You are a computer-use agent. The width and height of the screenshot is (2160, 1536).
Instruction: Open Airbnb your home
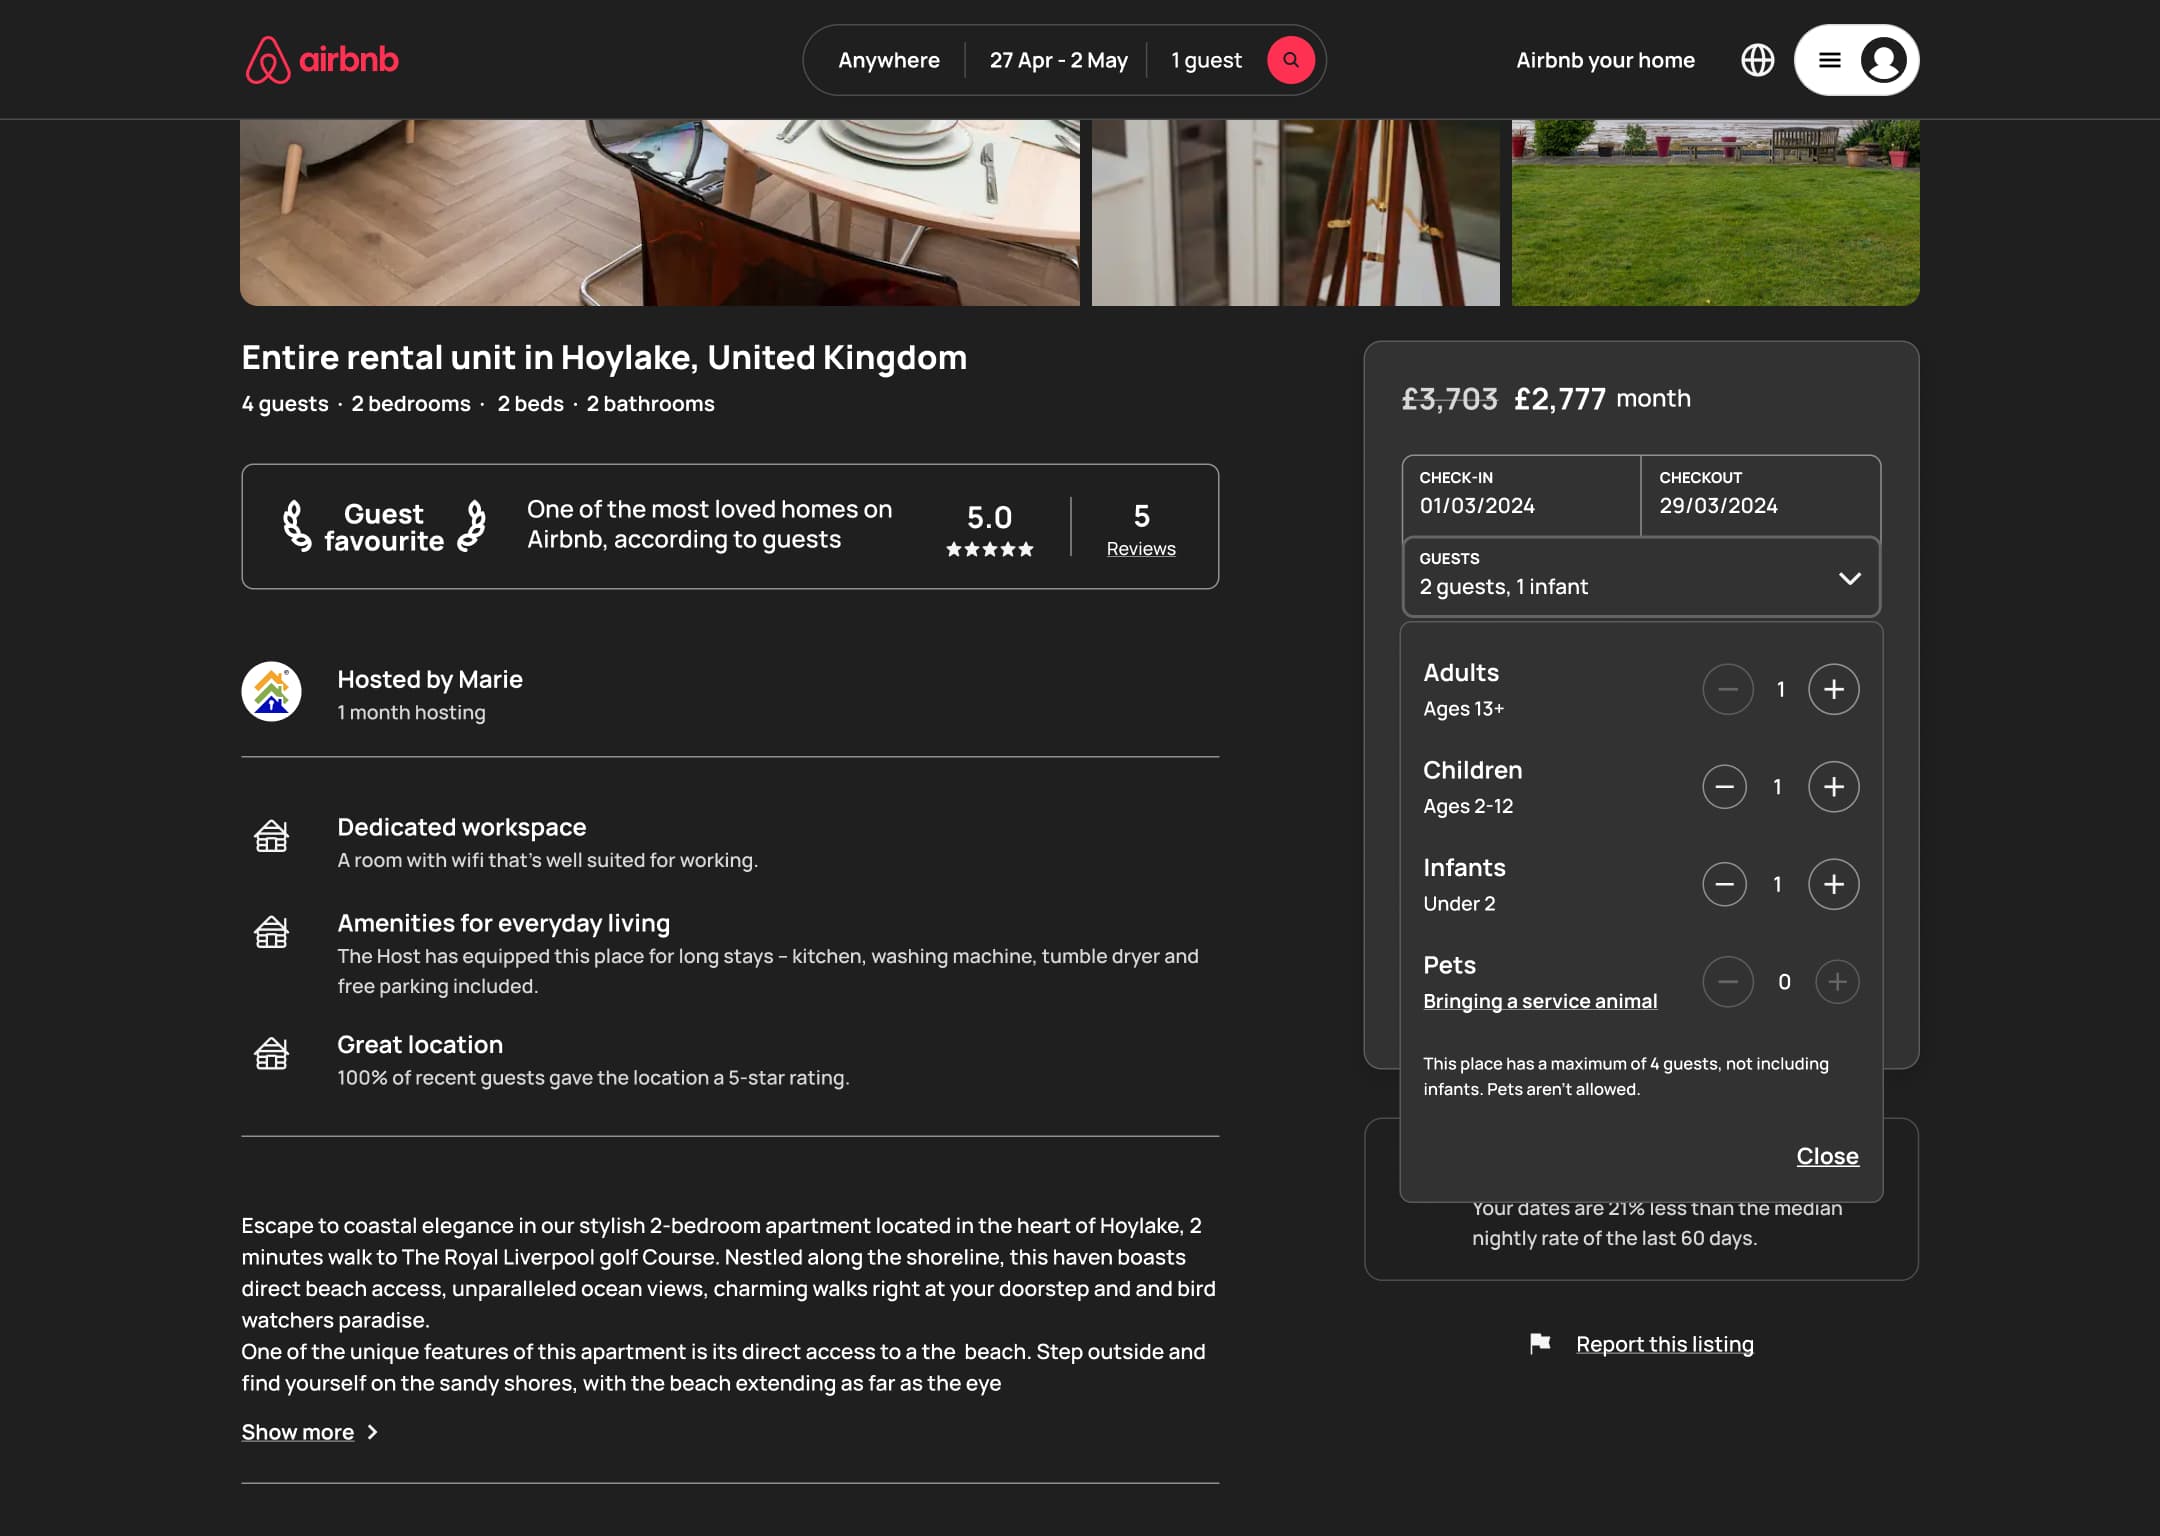[x=1605, y=60]
